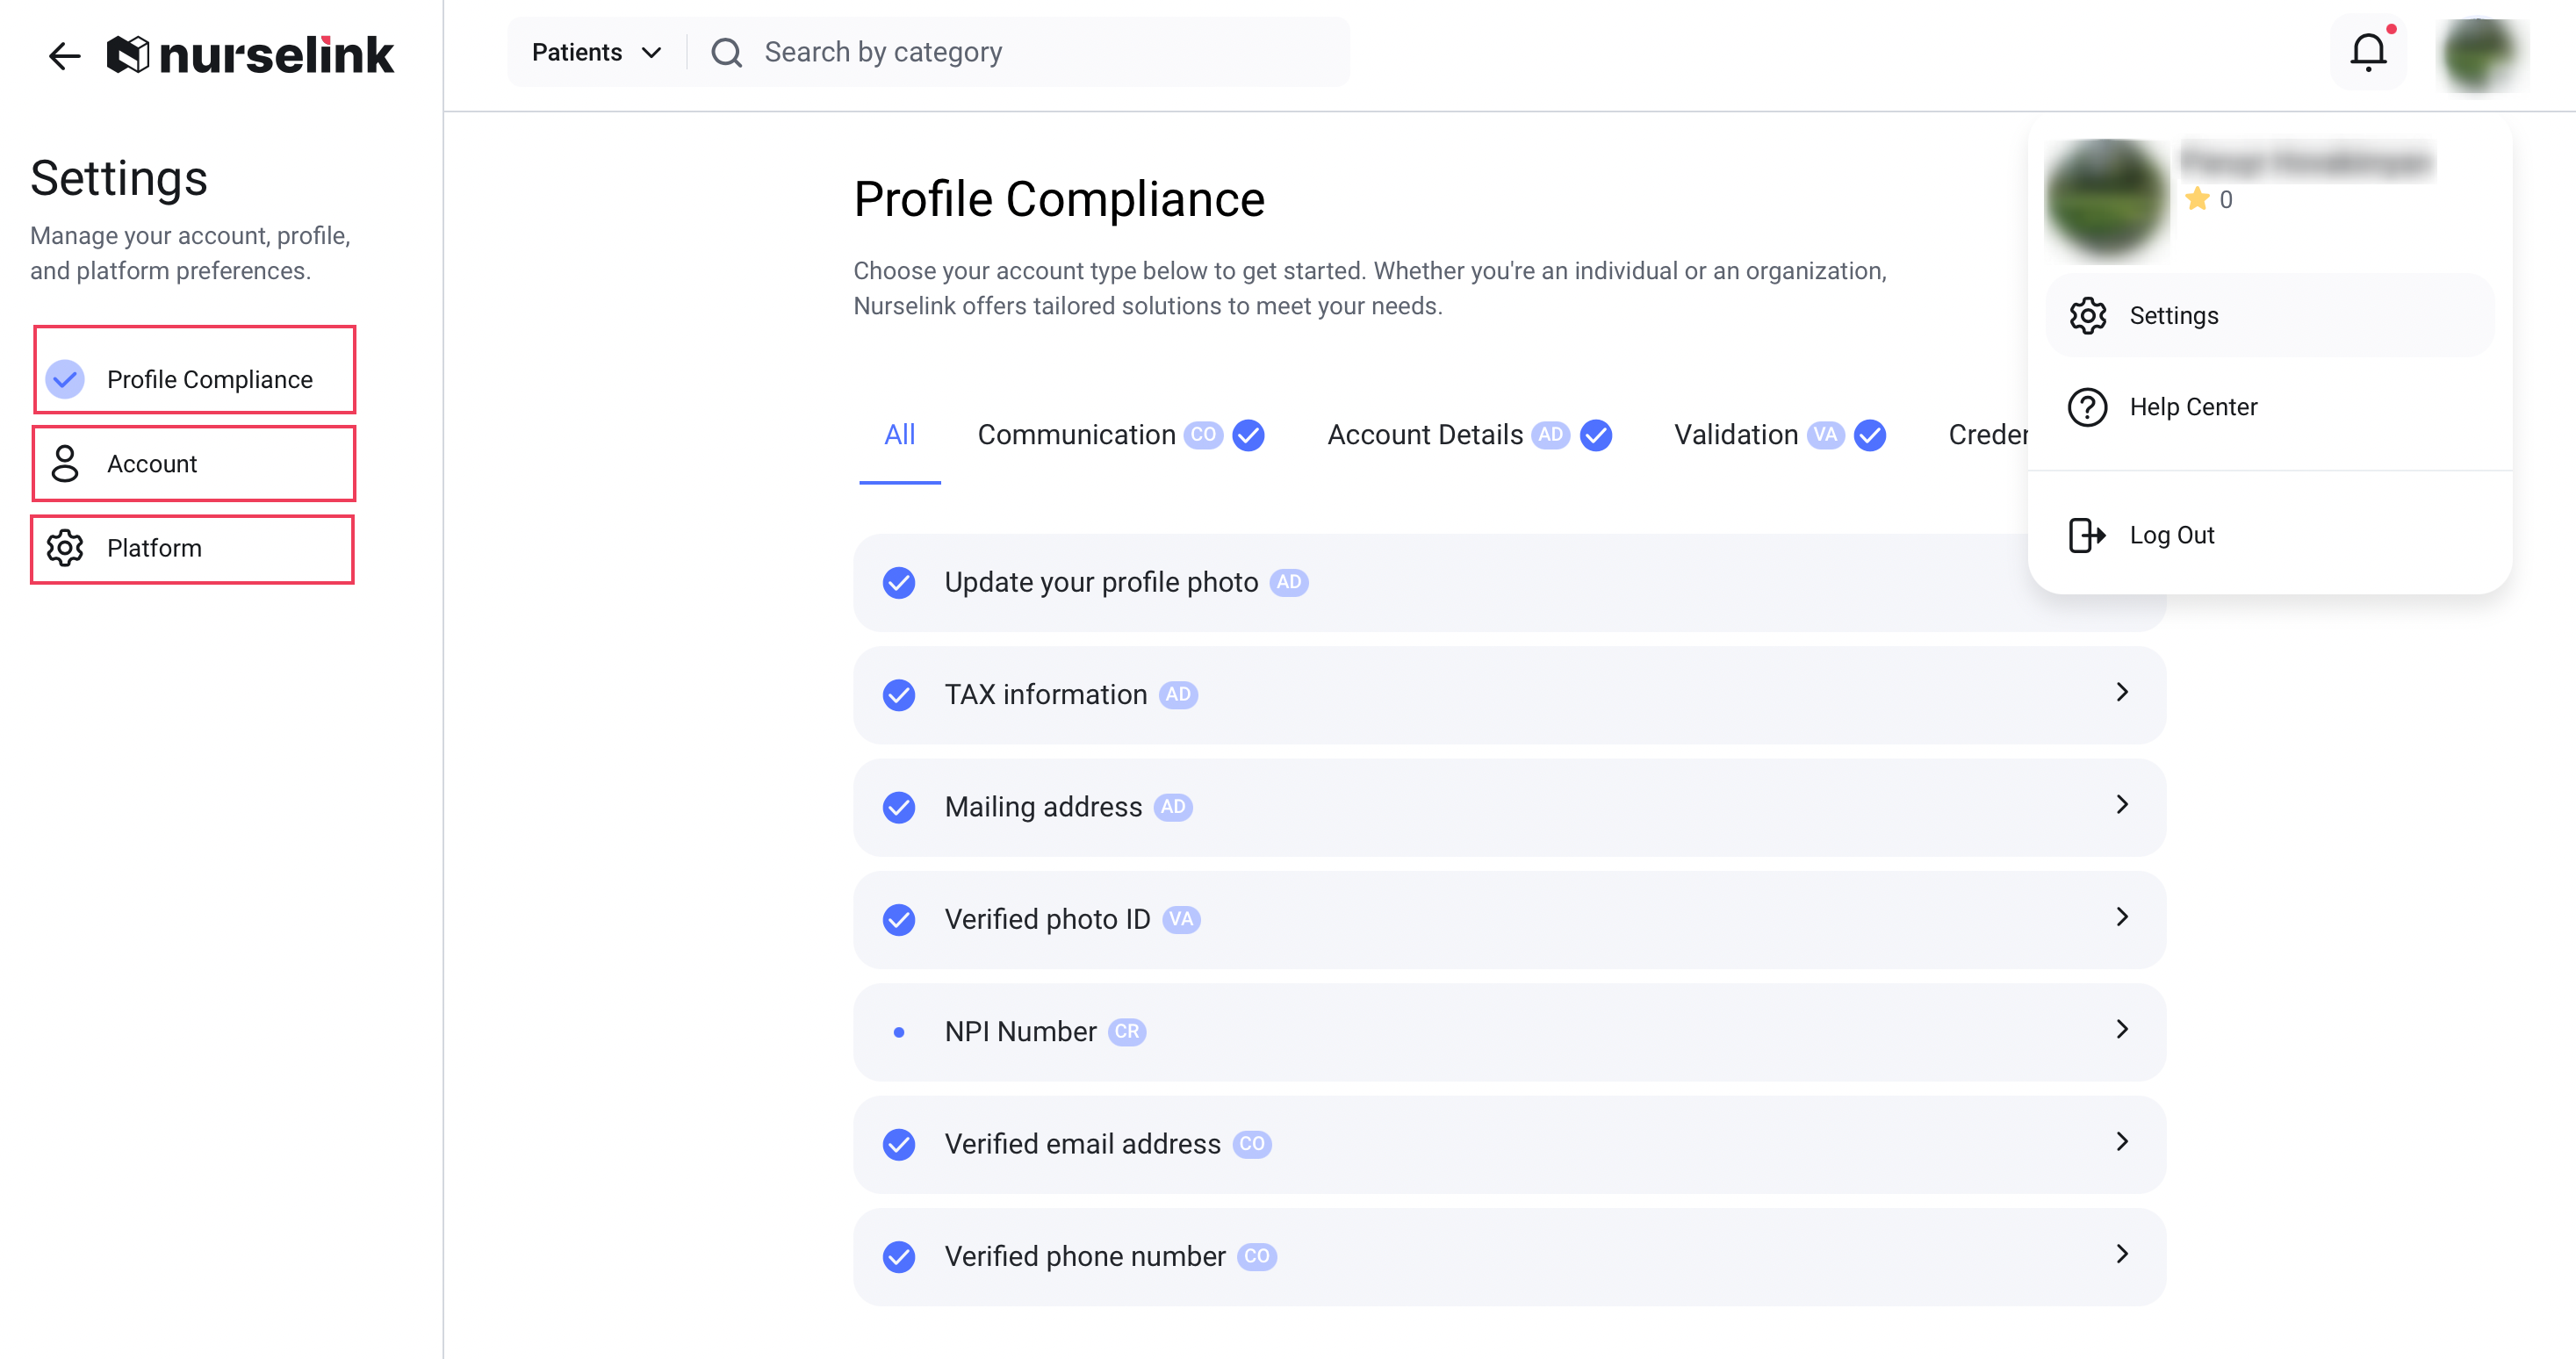The height and width of the screenshot is (1359, 2576).
Task: Click the Account person icon in sidebar
Action: (65, 464)
